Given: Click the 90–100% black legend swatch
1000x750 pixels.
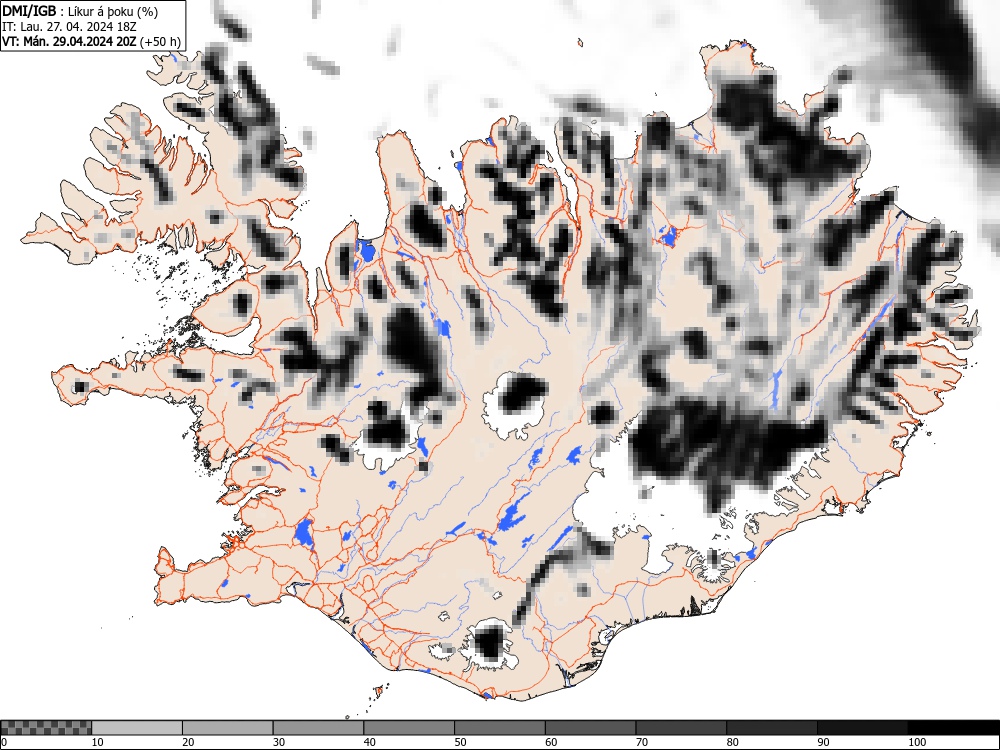Looking at the screenshot, I should pos(862,728).
